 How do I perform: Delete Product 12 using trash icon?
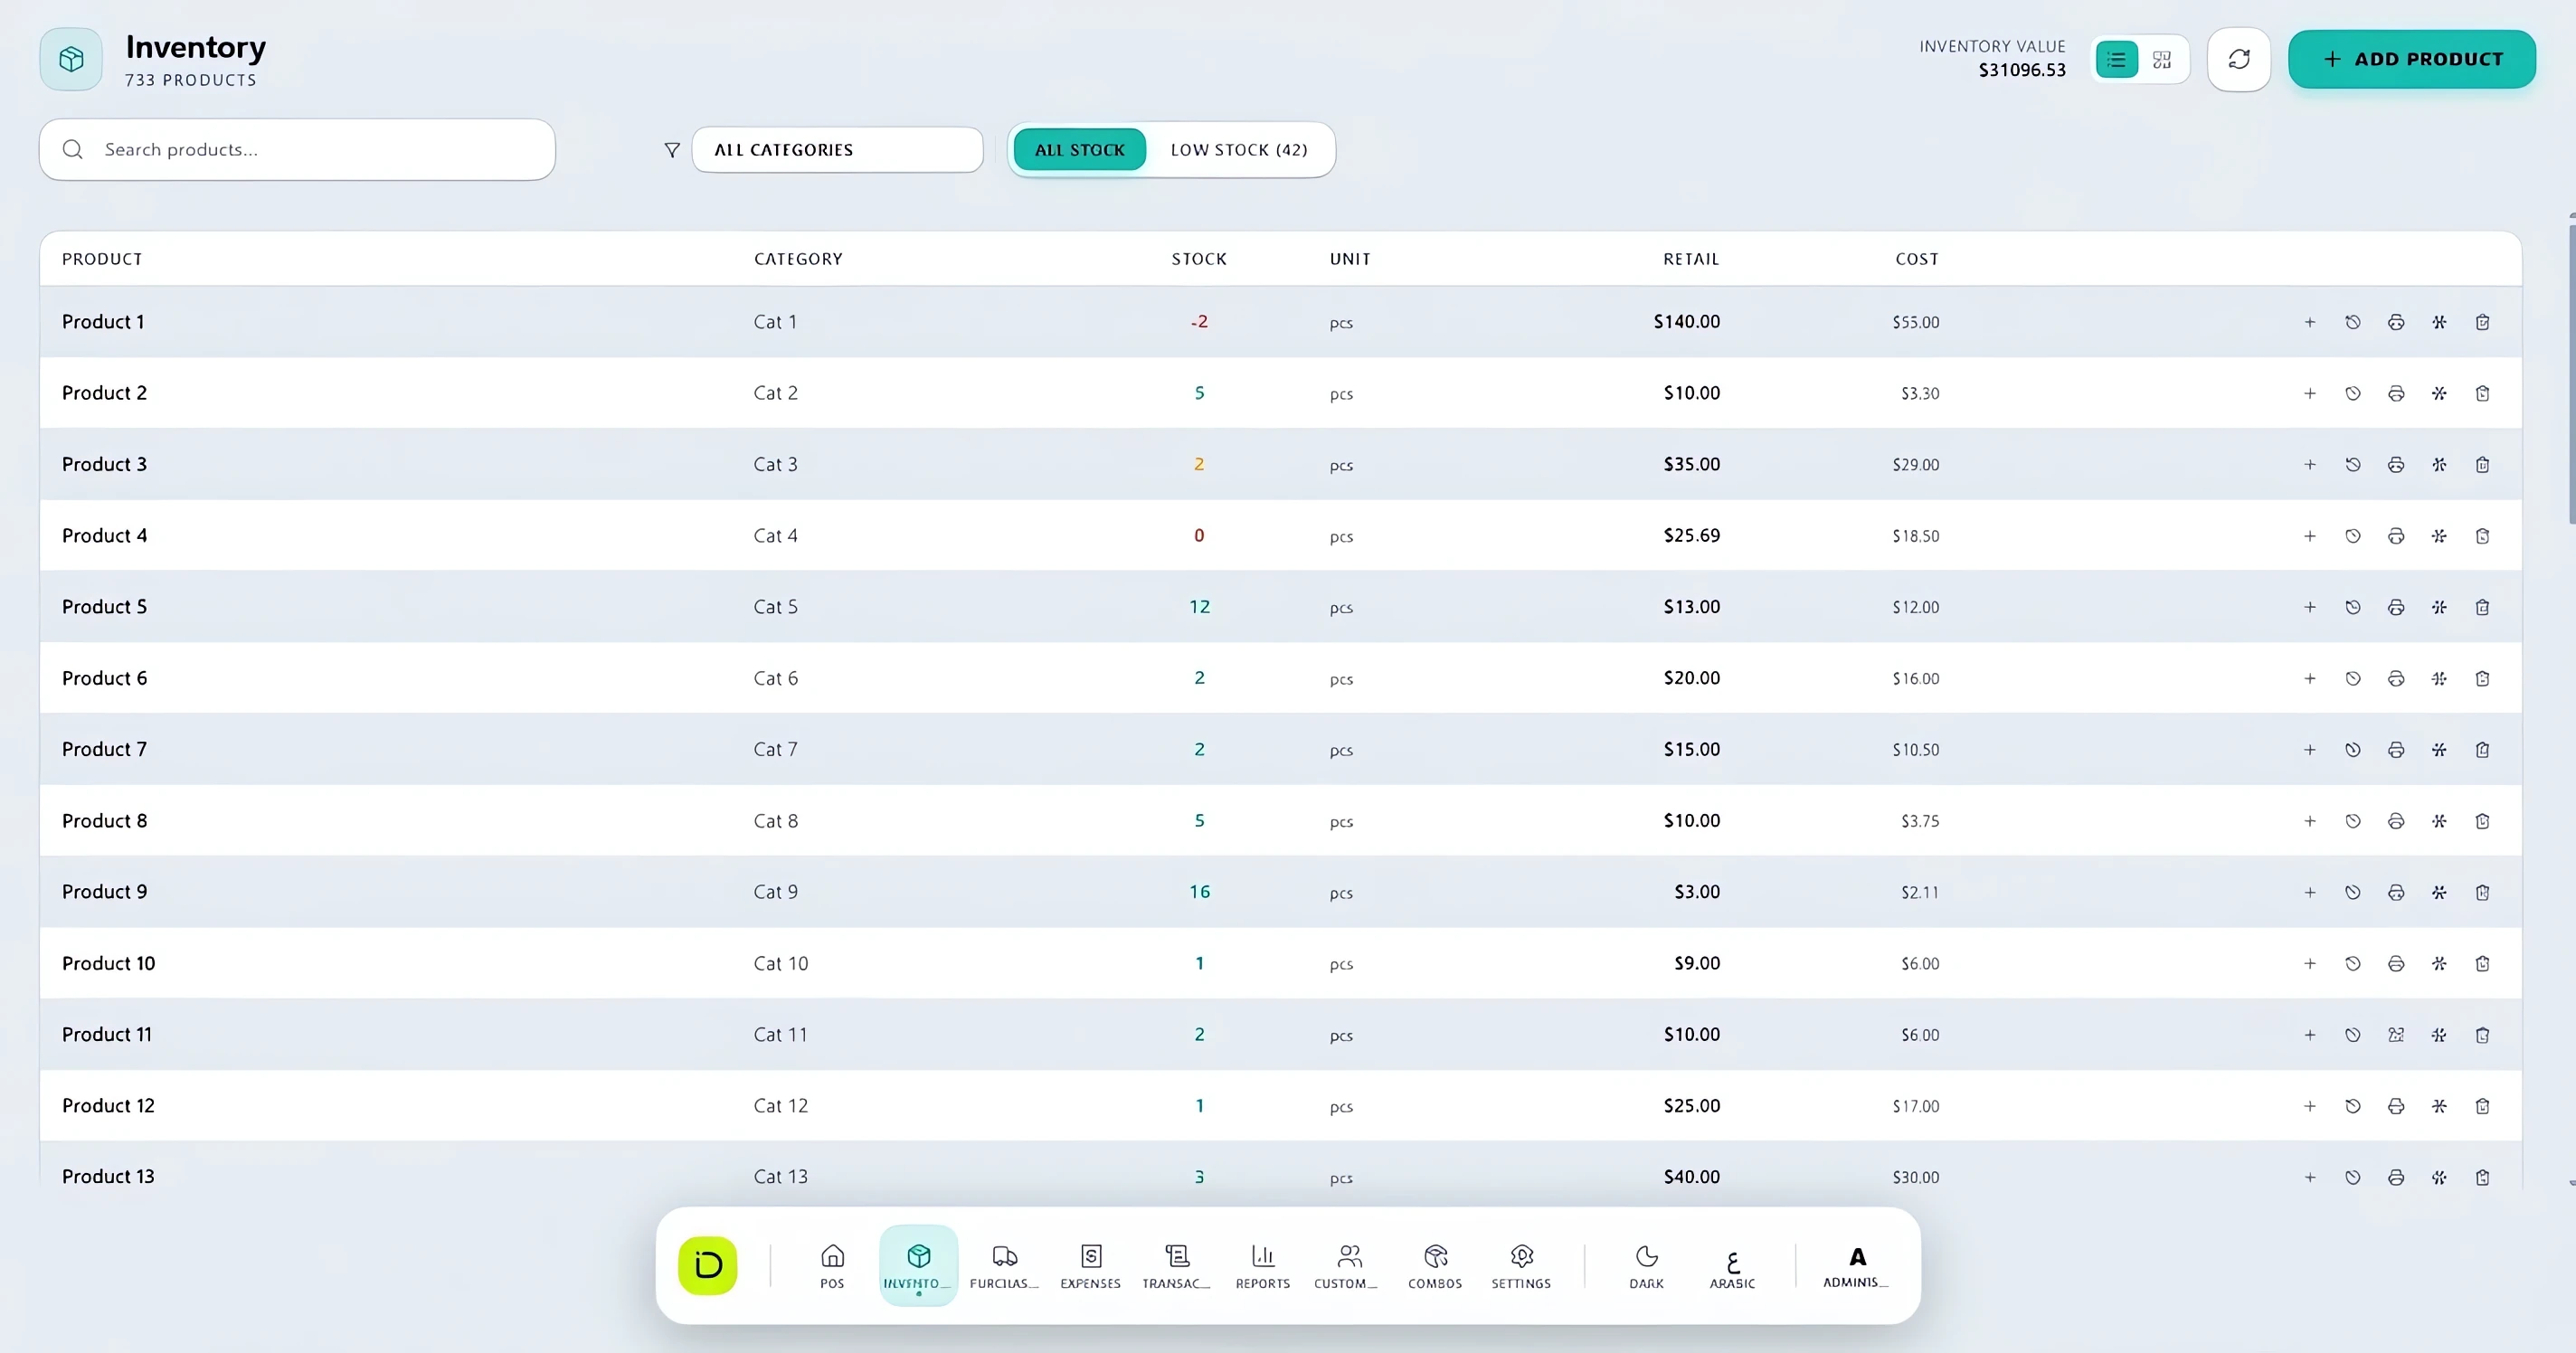point(2482,1106)
